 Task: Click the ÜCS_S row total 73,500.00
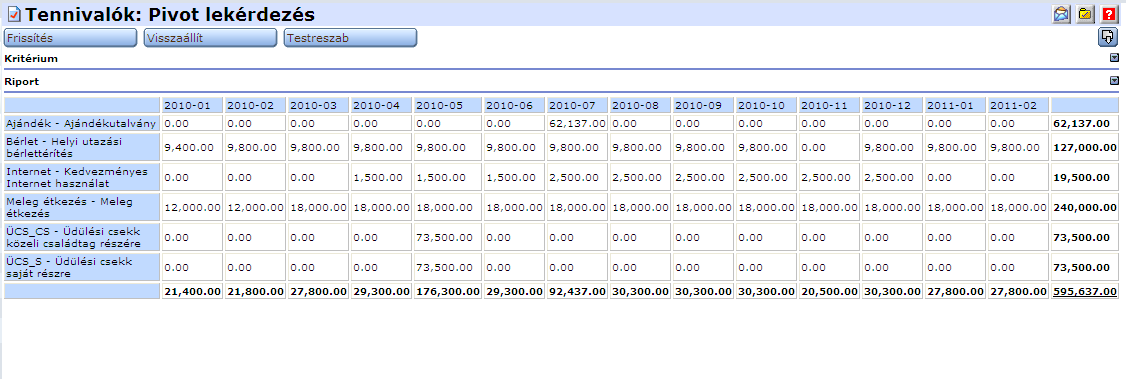(x=1085, y=267)
